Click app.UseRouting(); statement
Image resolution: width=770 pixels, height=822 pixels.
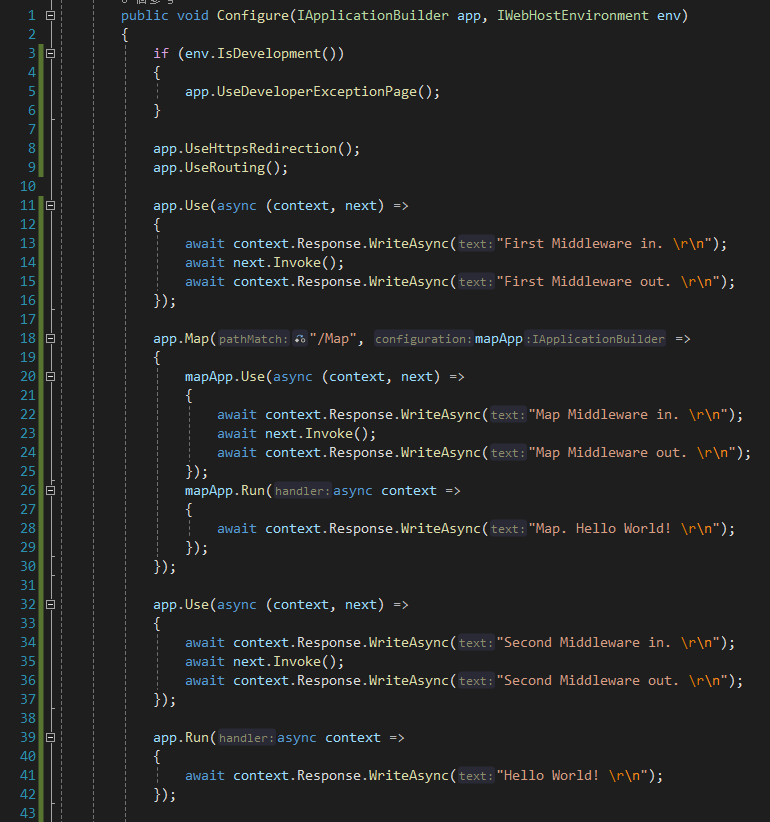point(221,168)
